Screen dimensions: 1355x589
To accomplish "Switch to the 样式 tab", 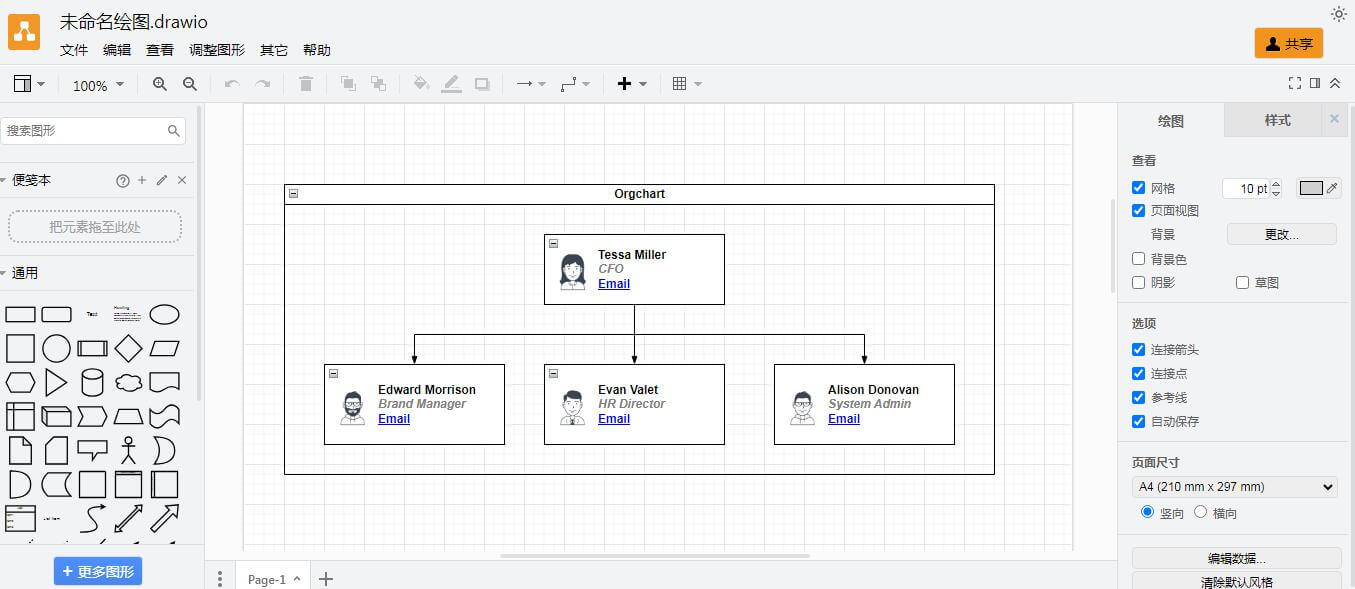I will coord(1277,120).
